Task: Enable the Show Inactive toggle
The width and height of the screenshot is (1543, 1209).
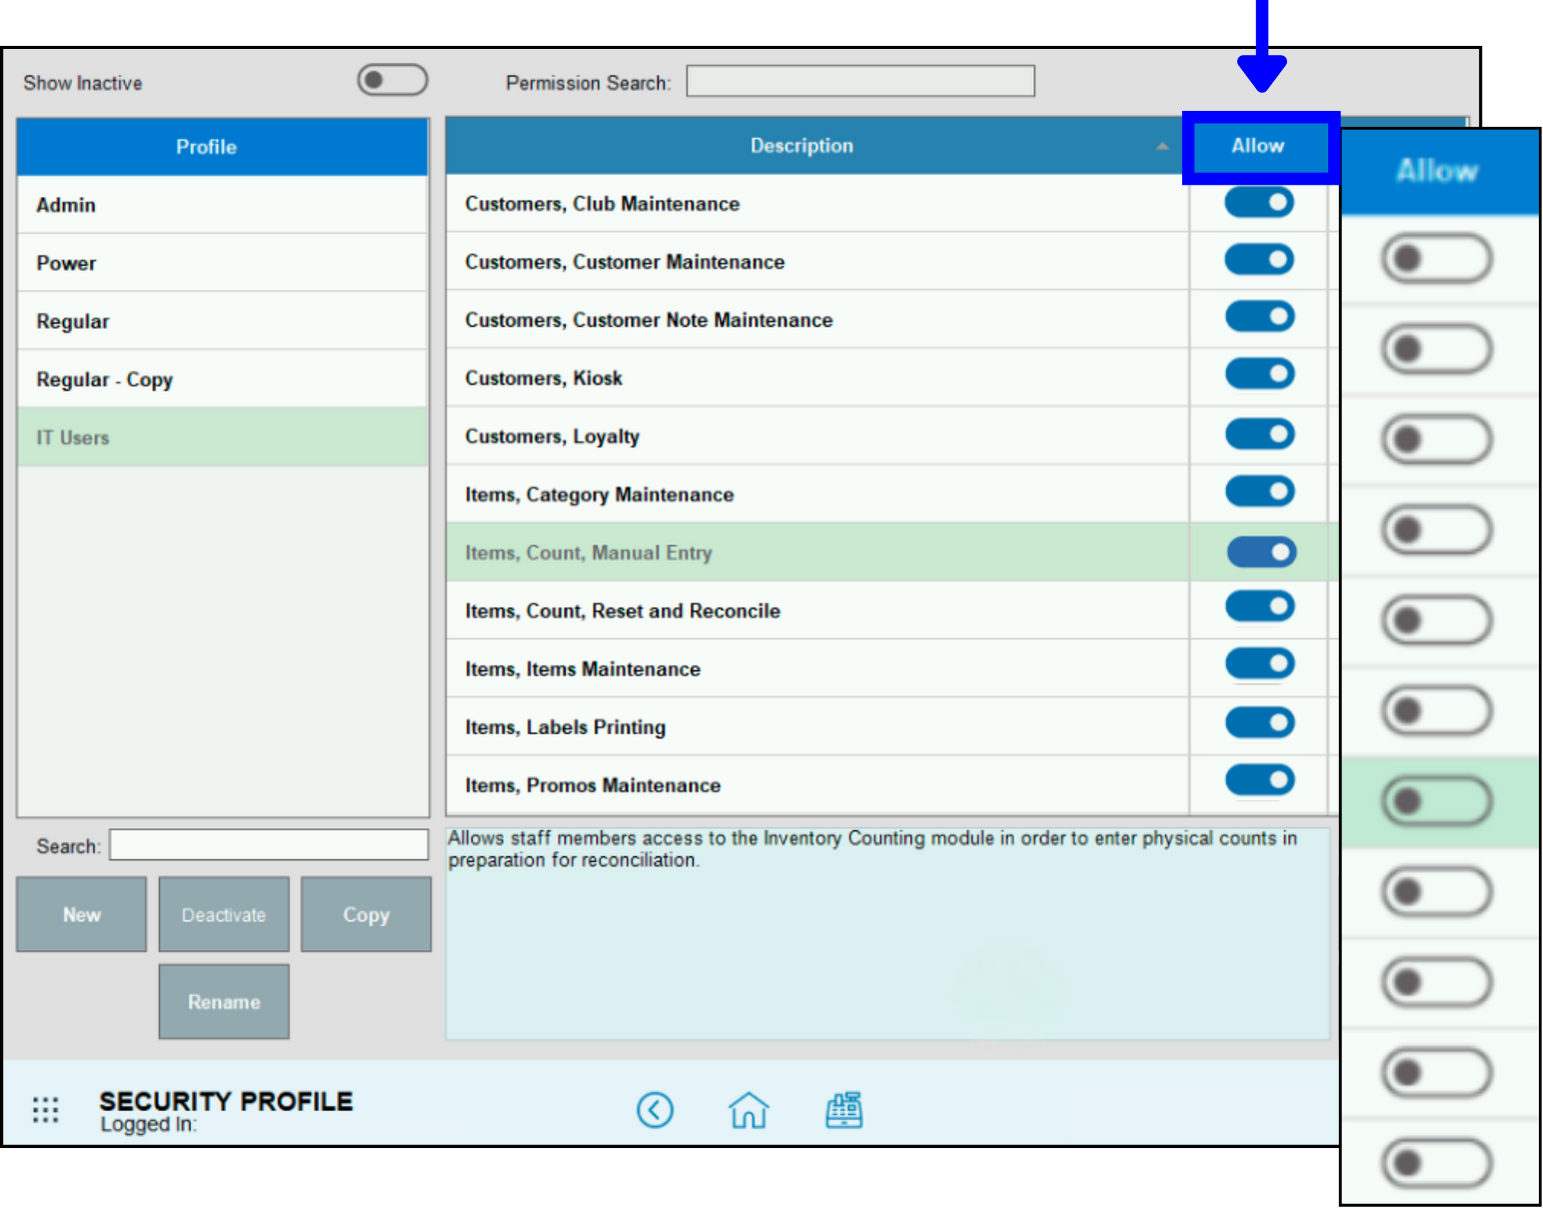Action: click(x=392, y=80)
